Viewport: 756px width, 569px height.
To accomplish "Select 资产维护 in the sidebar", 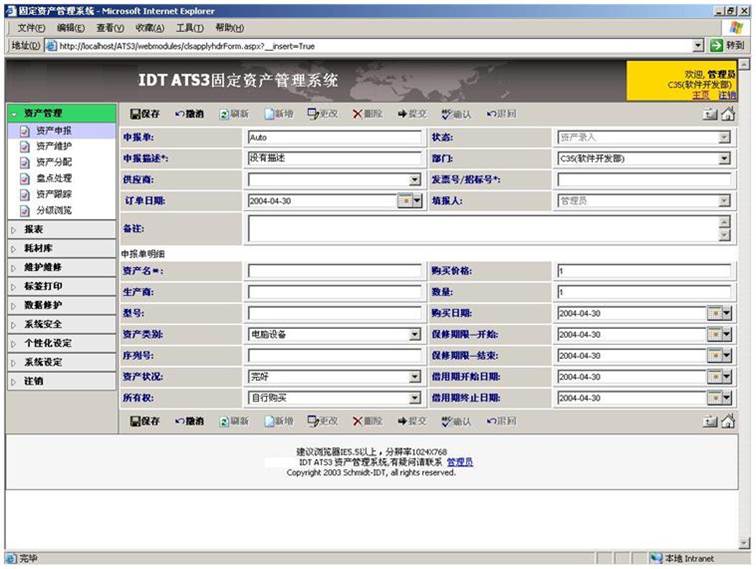I will coord(53,146).
